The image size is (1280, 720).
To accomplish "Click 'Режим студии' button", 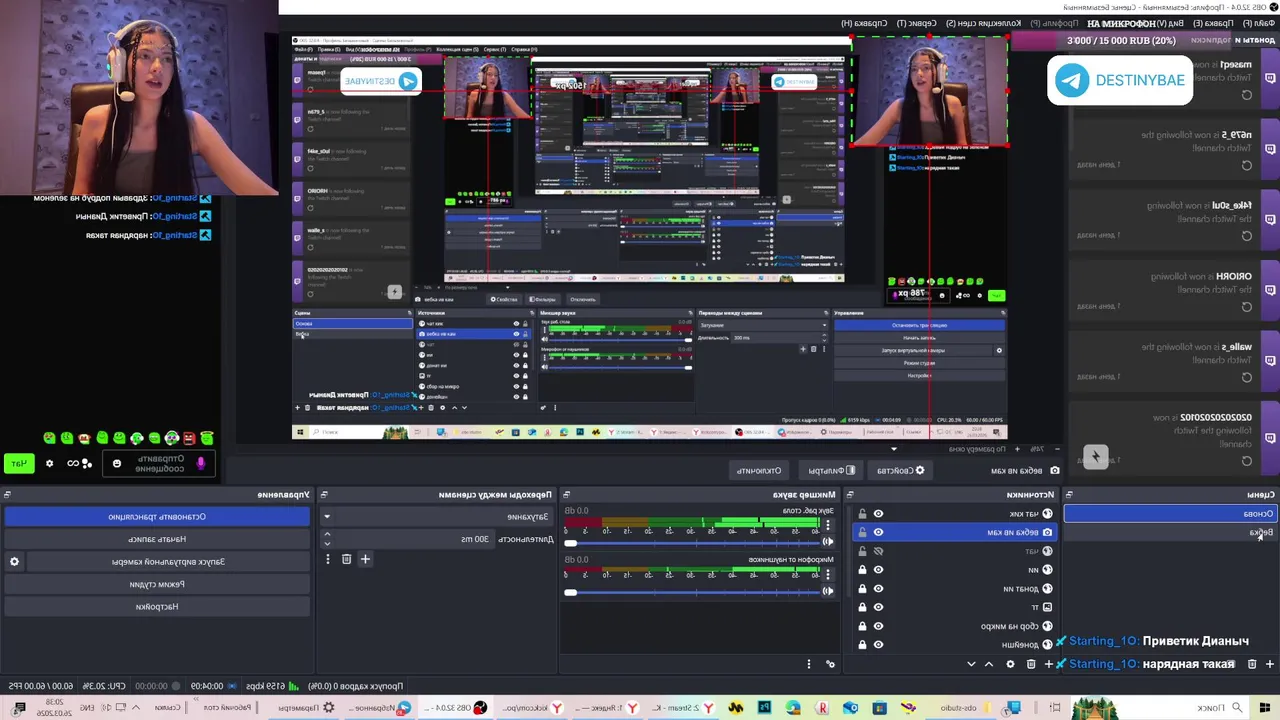I will (157, 584).
